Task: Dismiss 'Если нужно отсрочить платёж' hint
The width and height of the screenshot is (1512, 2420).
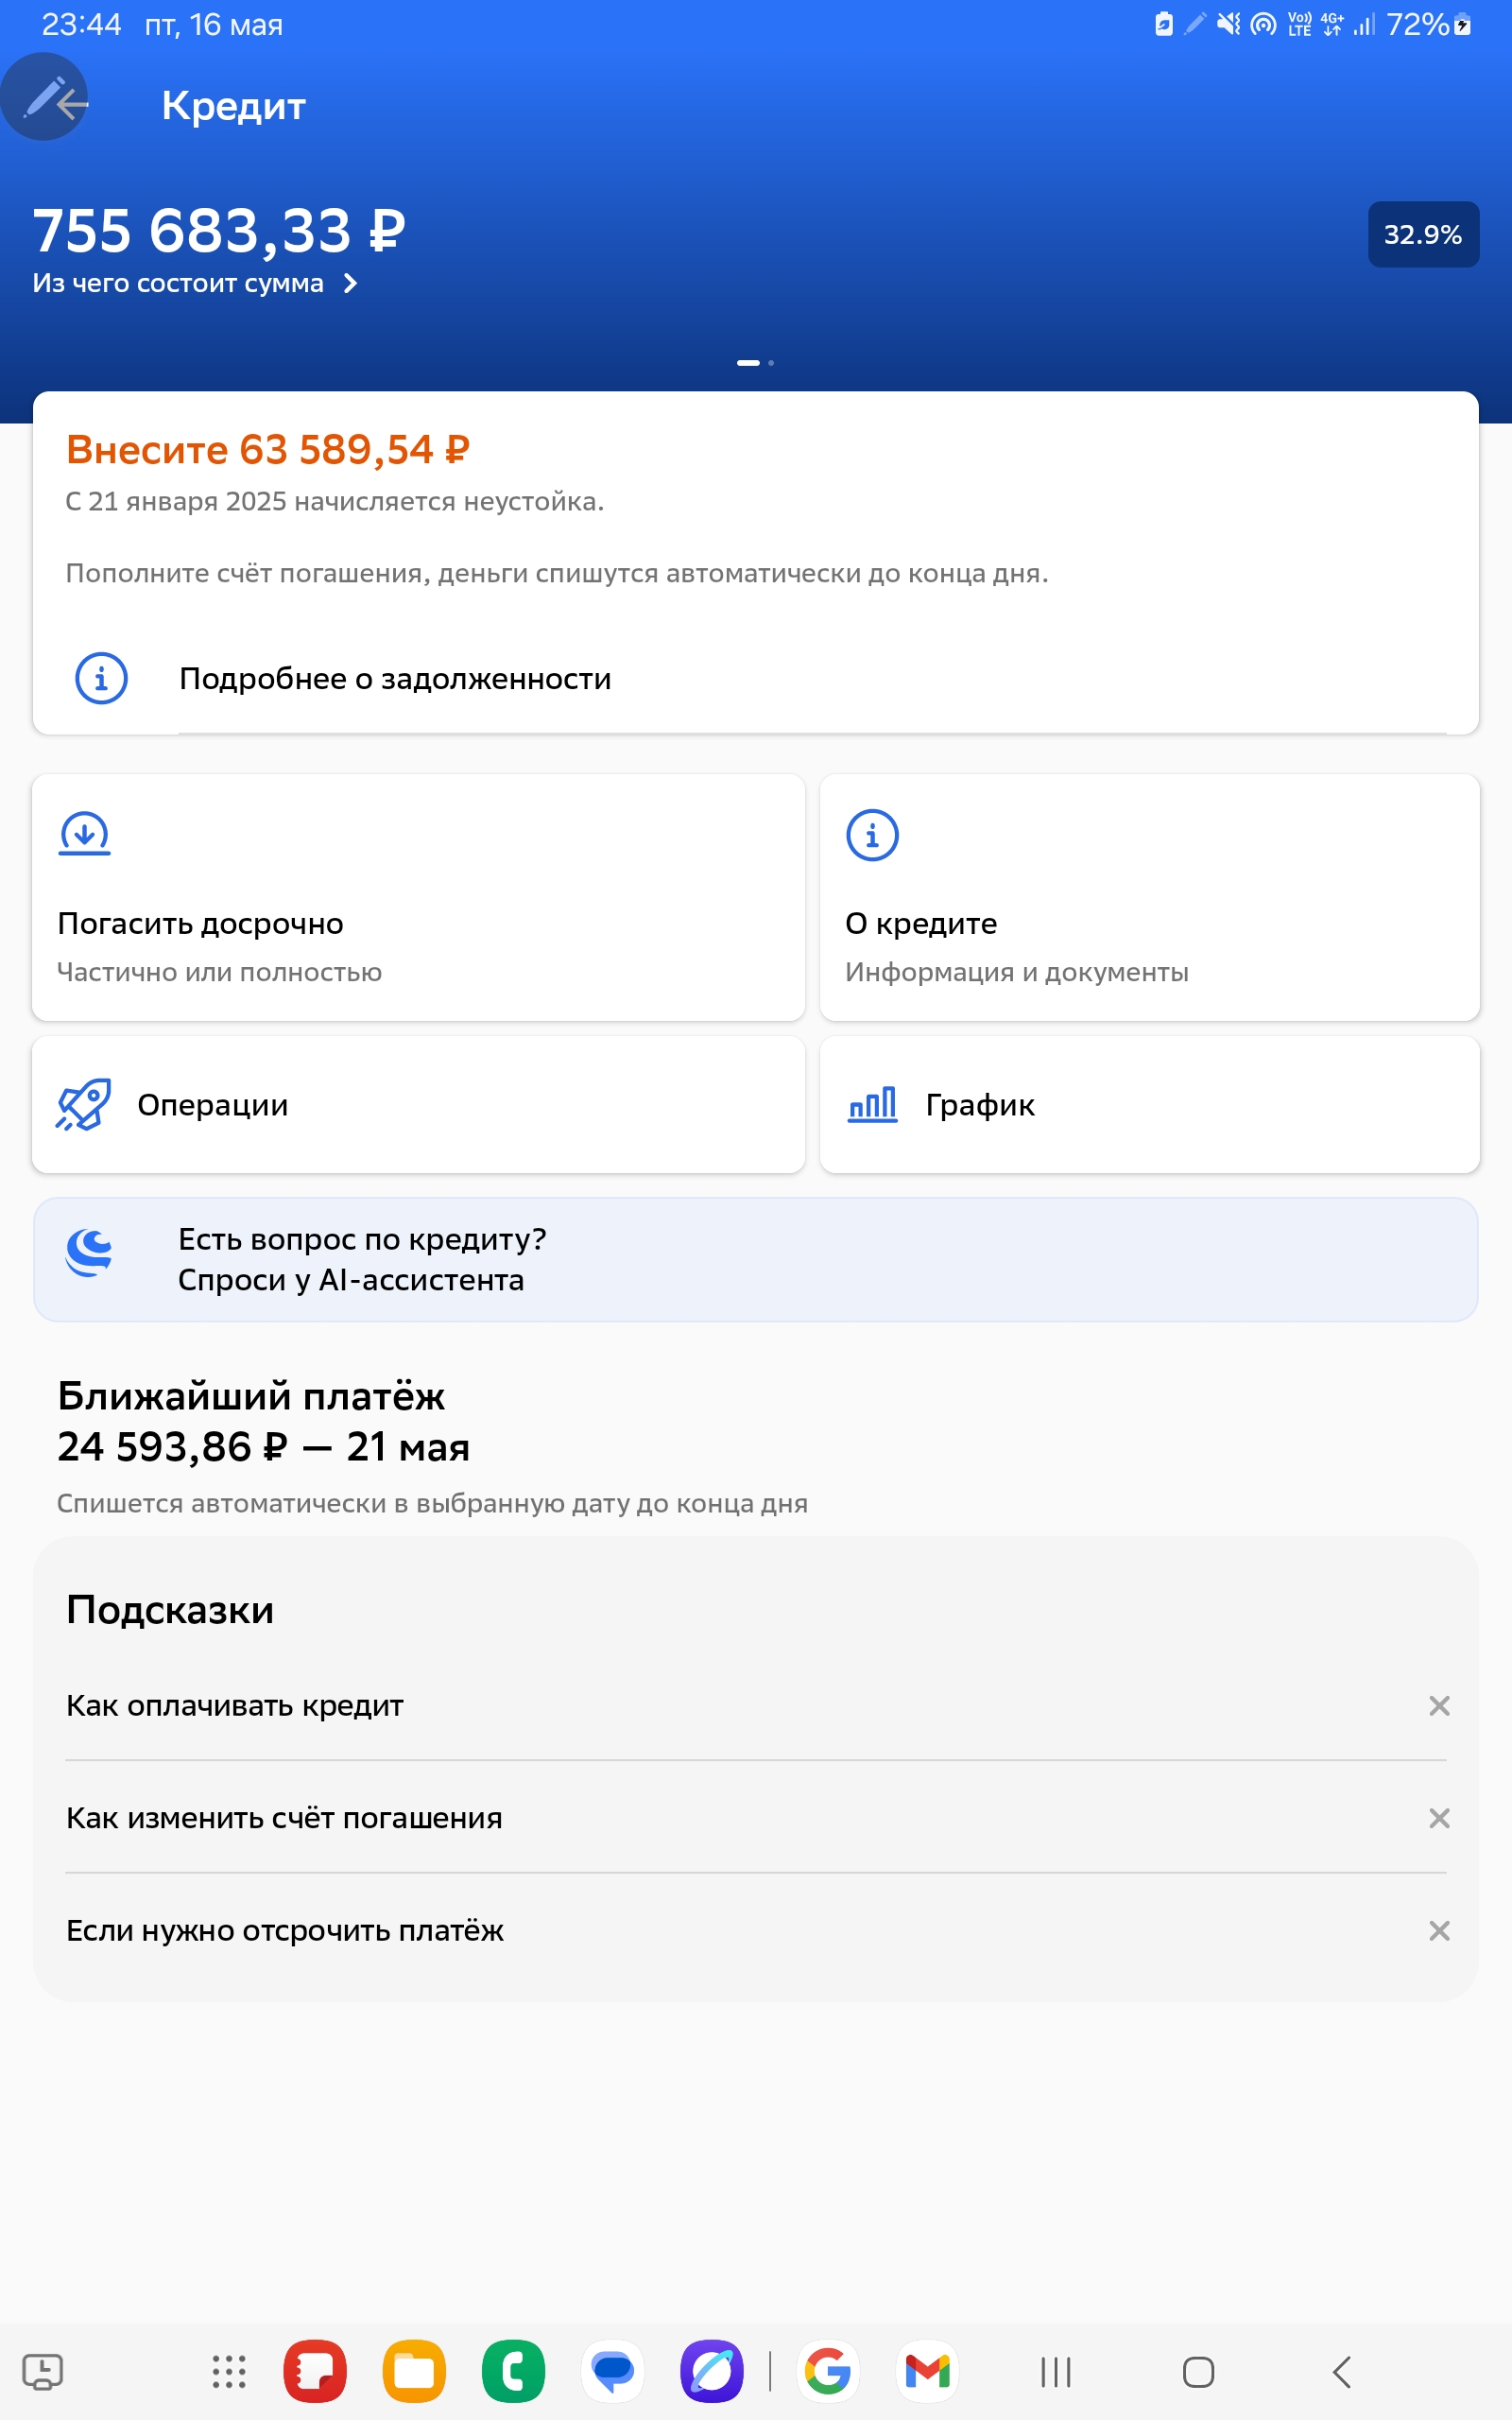Action: tap(1439, 1930)
